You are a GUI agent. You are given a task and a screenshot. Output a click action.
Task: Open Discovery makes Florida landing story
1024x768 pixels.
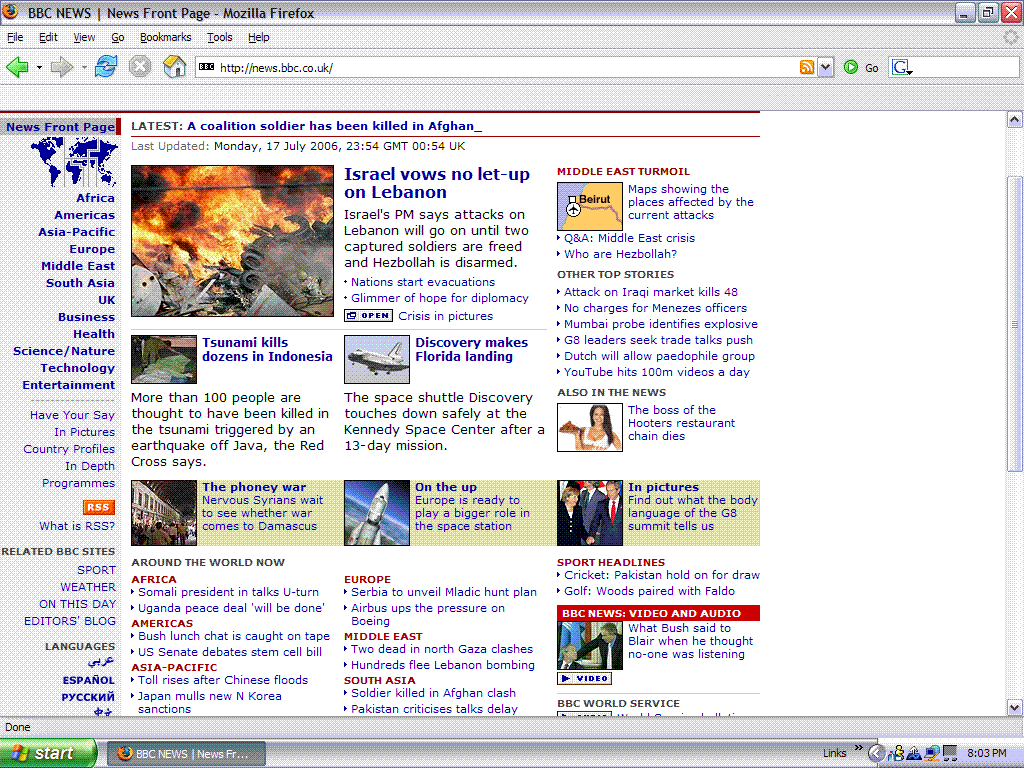click(x=472, y=349)
